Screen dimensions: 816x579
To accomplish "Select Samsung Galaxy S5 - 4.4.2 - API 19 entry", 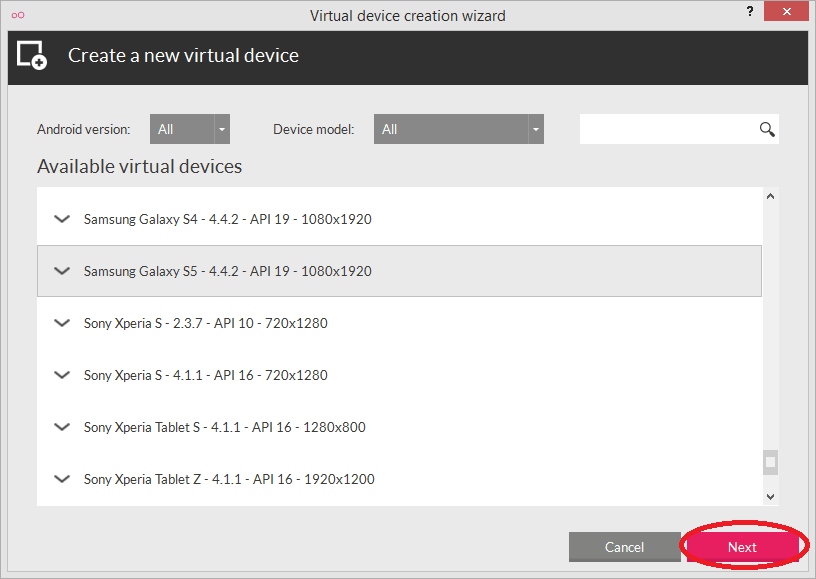I will [399, 271].
